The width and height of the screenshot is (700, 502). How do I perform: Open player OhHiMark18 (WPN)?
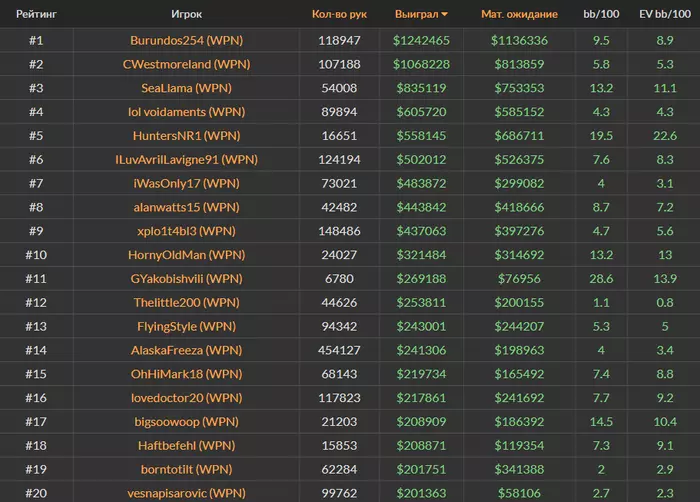pyautogui.click(x=187, y=374)
